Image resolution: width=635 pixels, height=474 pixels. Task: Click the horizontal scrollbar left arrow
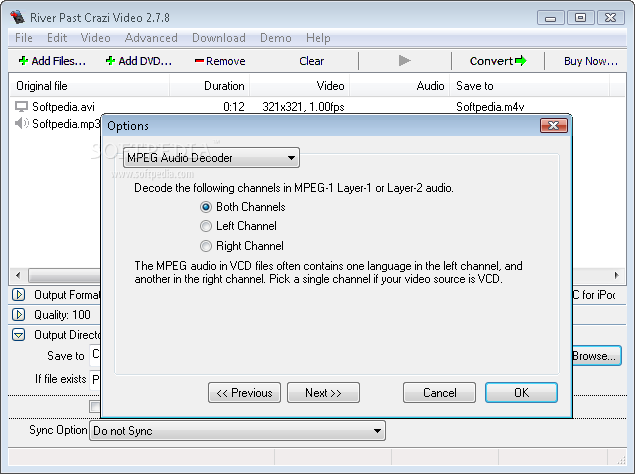pyautogui.click(x=18, y=275)
